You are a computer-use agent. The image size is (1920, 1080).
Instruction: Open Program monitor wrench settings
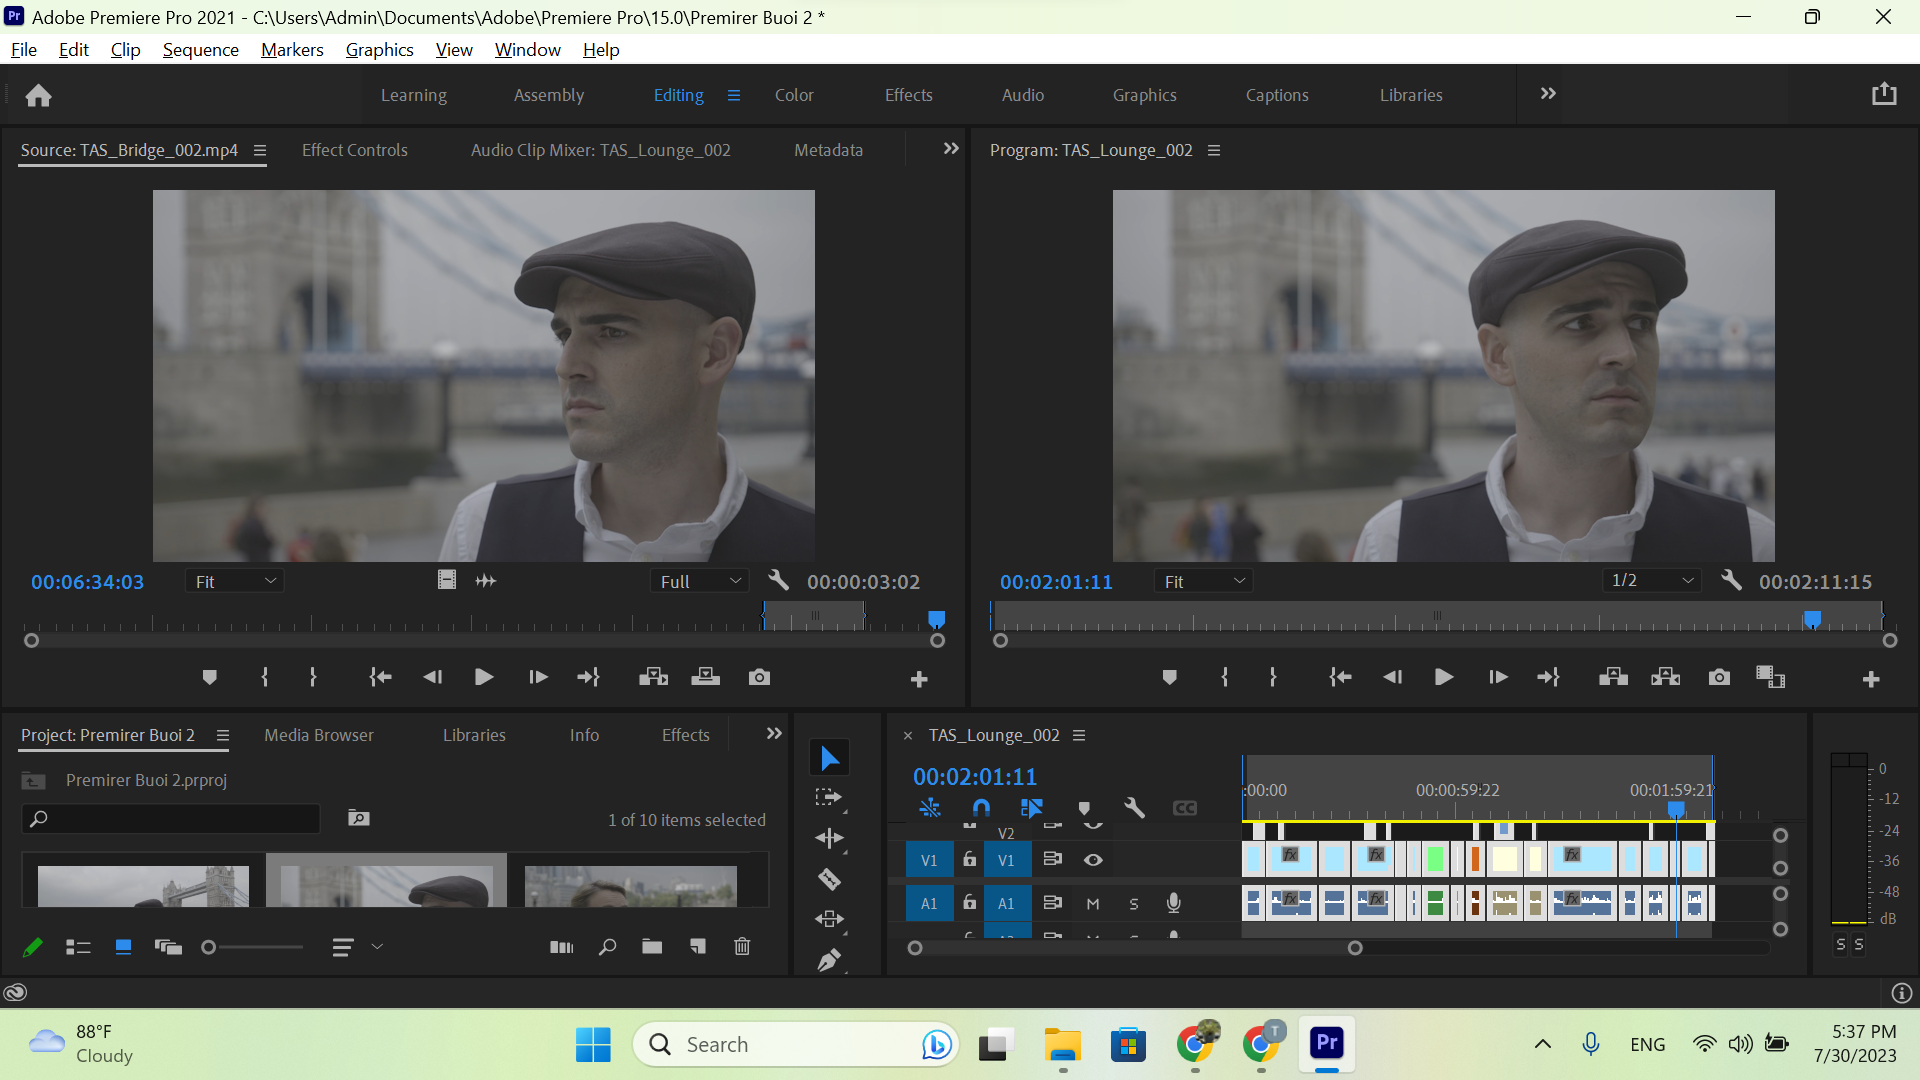1732,581
